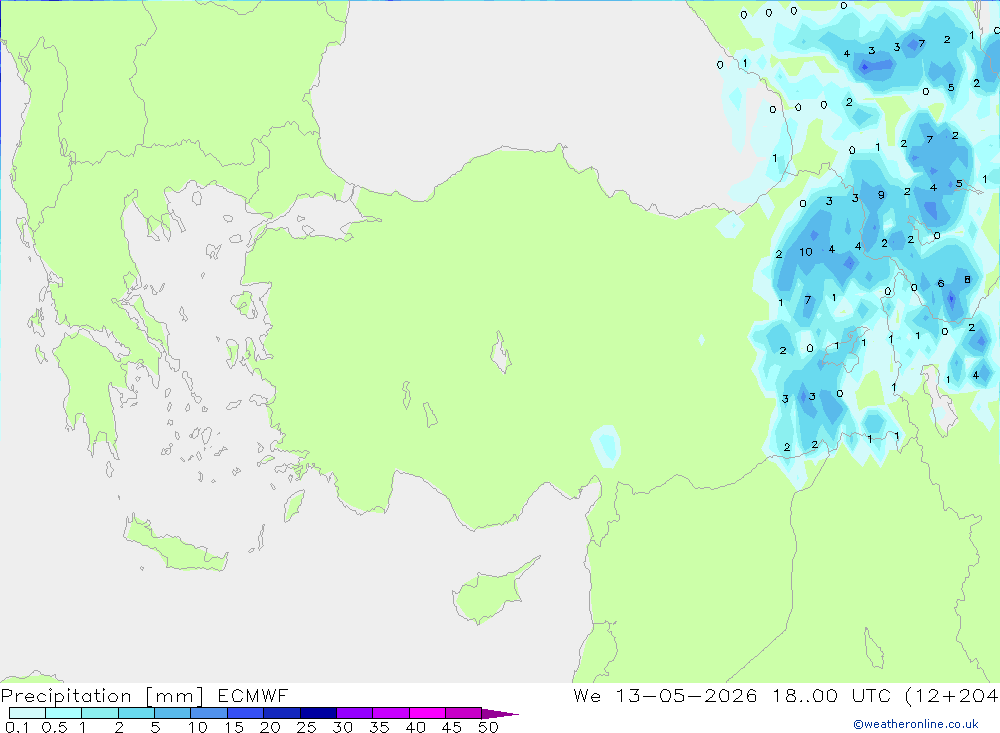The image size is (1000, 733).
Task: Click the purple arrow tip ending the legend
Action: click(x=500, y=714)
